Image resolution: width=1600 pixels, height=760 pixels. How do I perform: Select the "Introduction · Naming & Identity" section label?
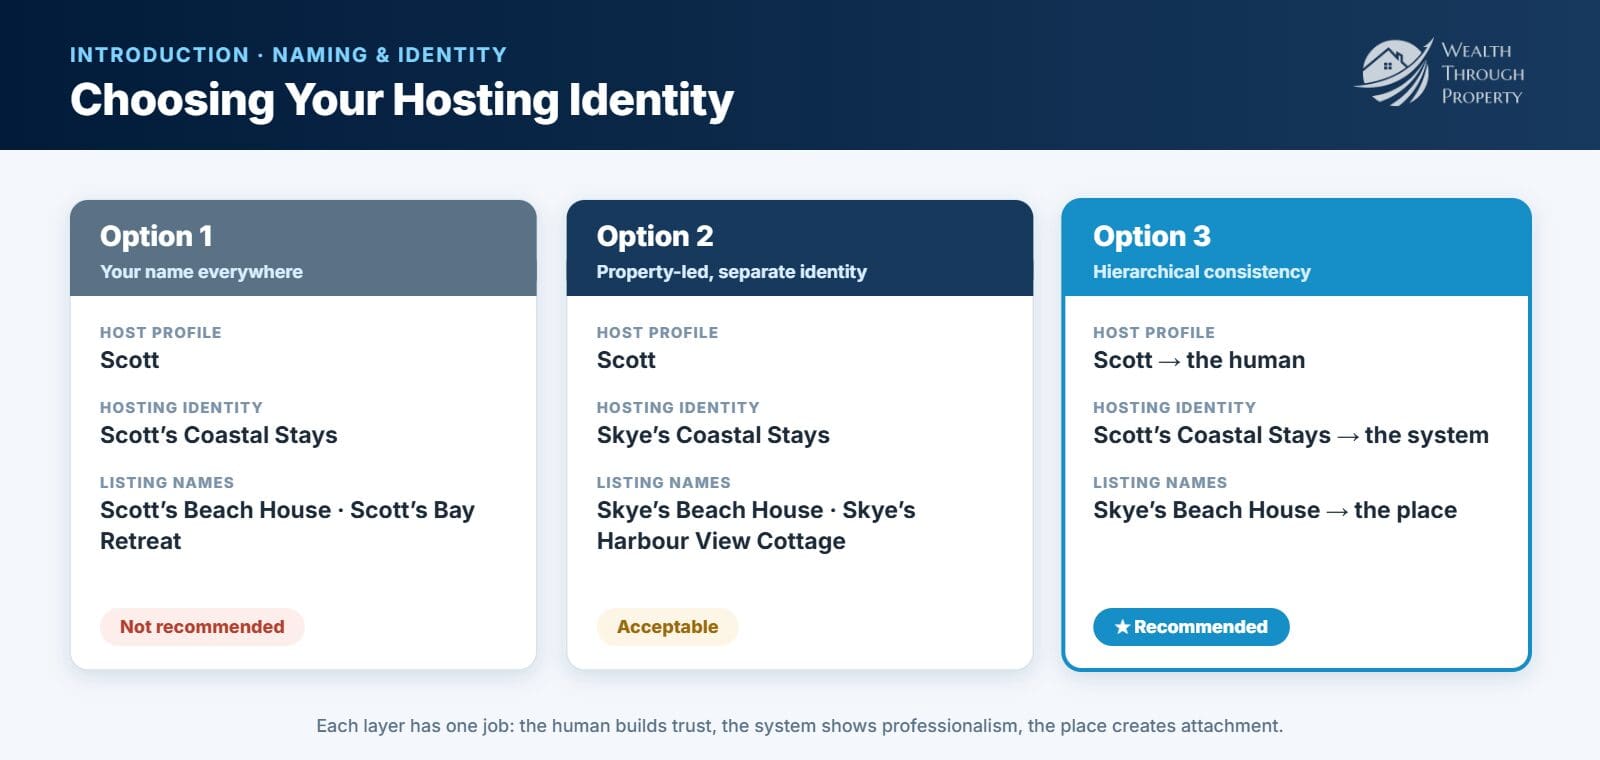(288, 55)
